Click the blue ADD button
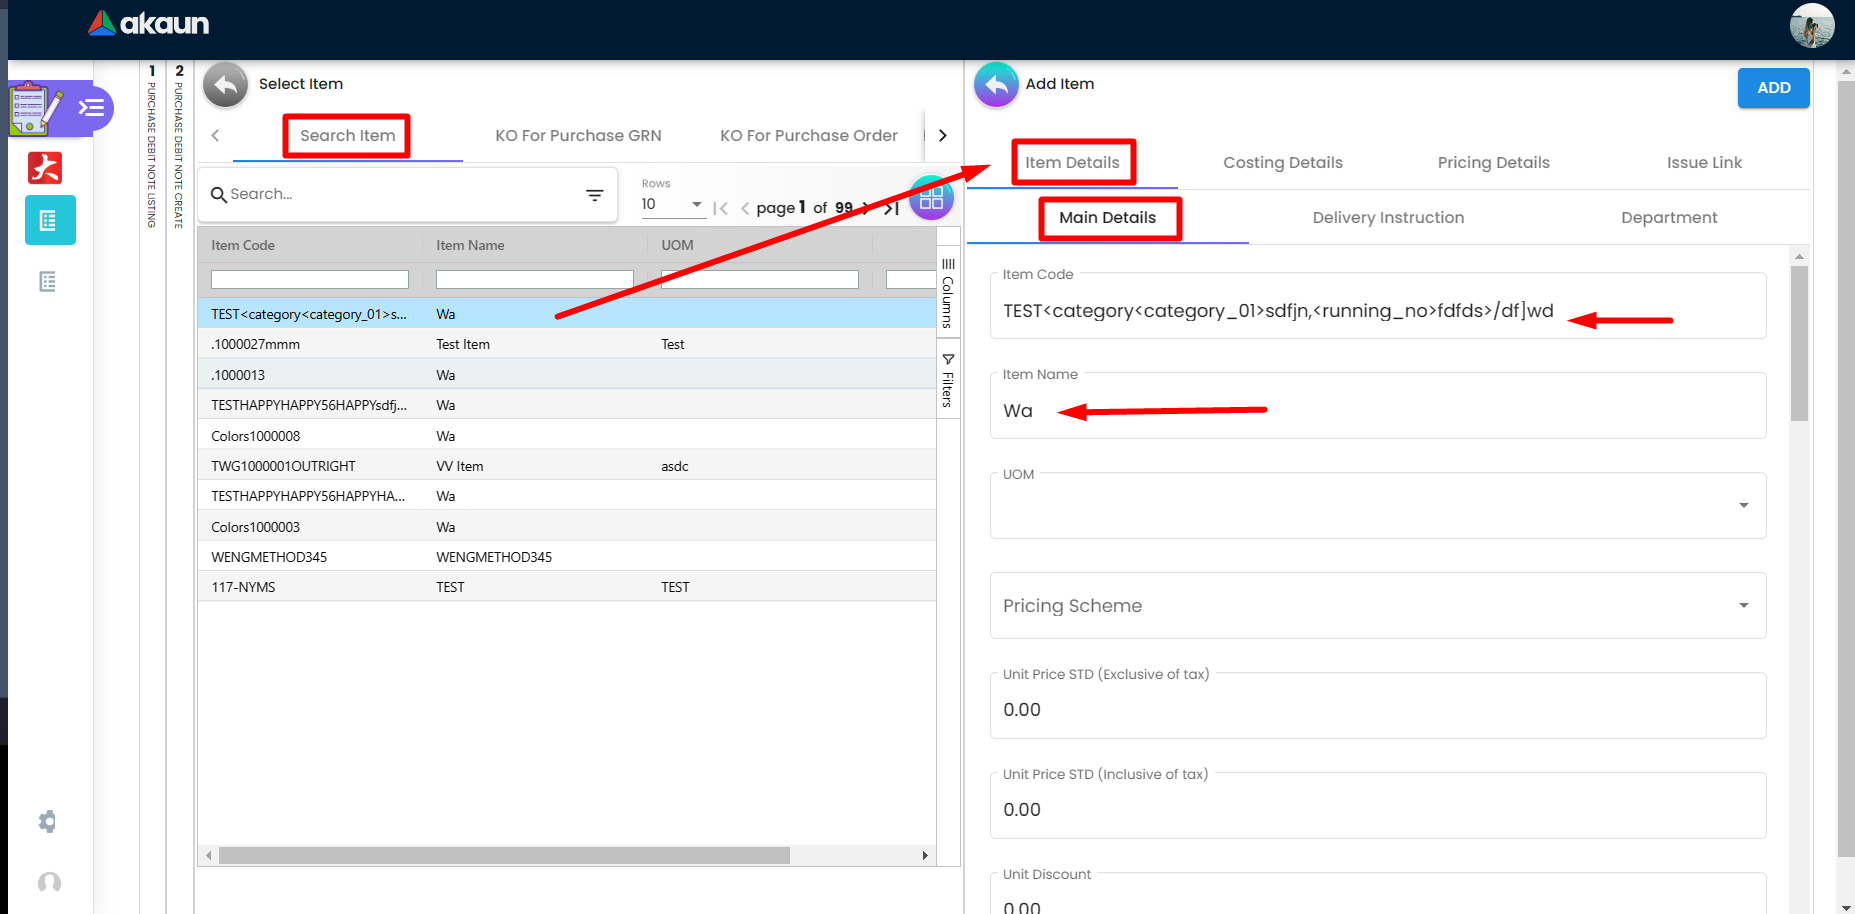The width and height of the screenshot is (1855, 914). pos(1773,88)
